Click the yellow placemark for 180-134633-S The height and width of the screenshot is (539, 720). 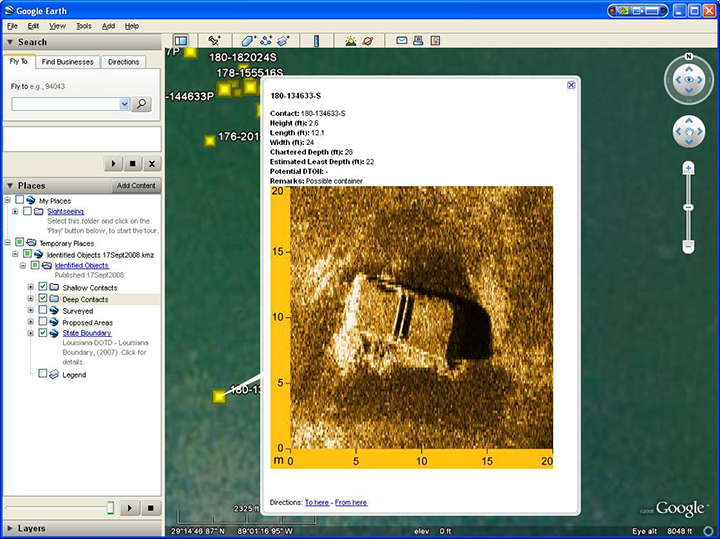219,396
